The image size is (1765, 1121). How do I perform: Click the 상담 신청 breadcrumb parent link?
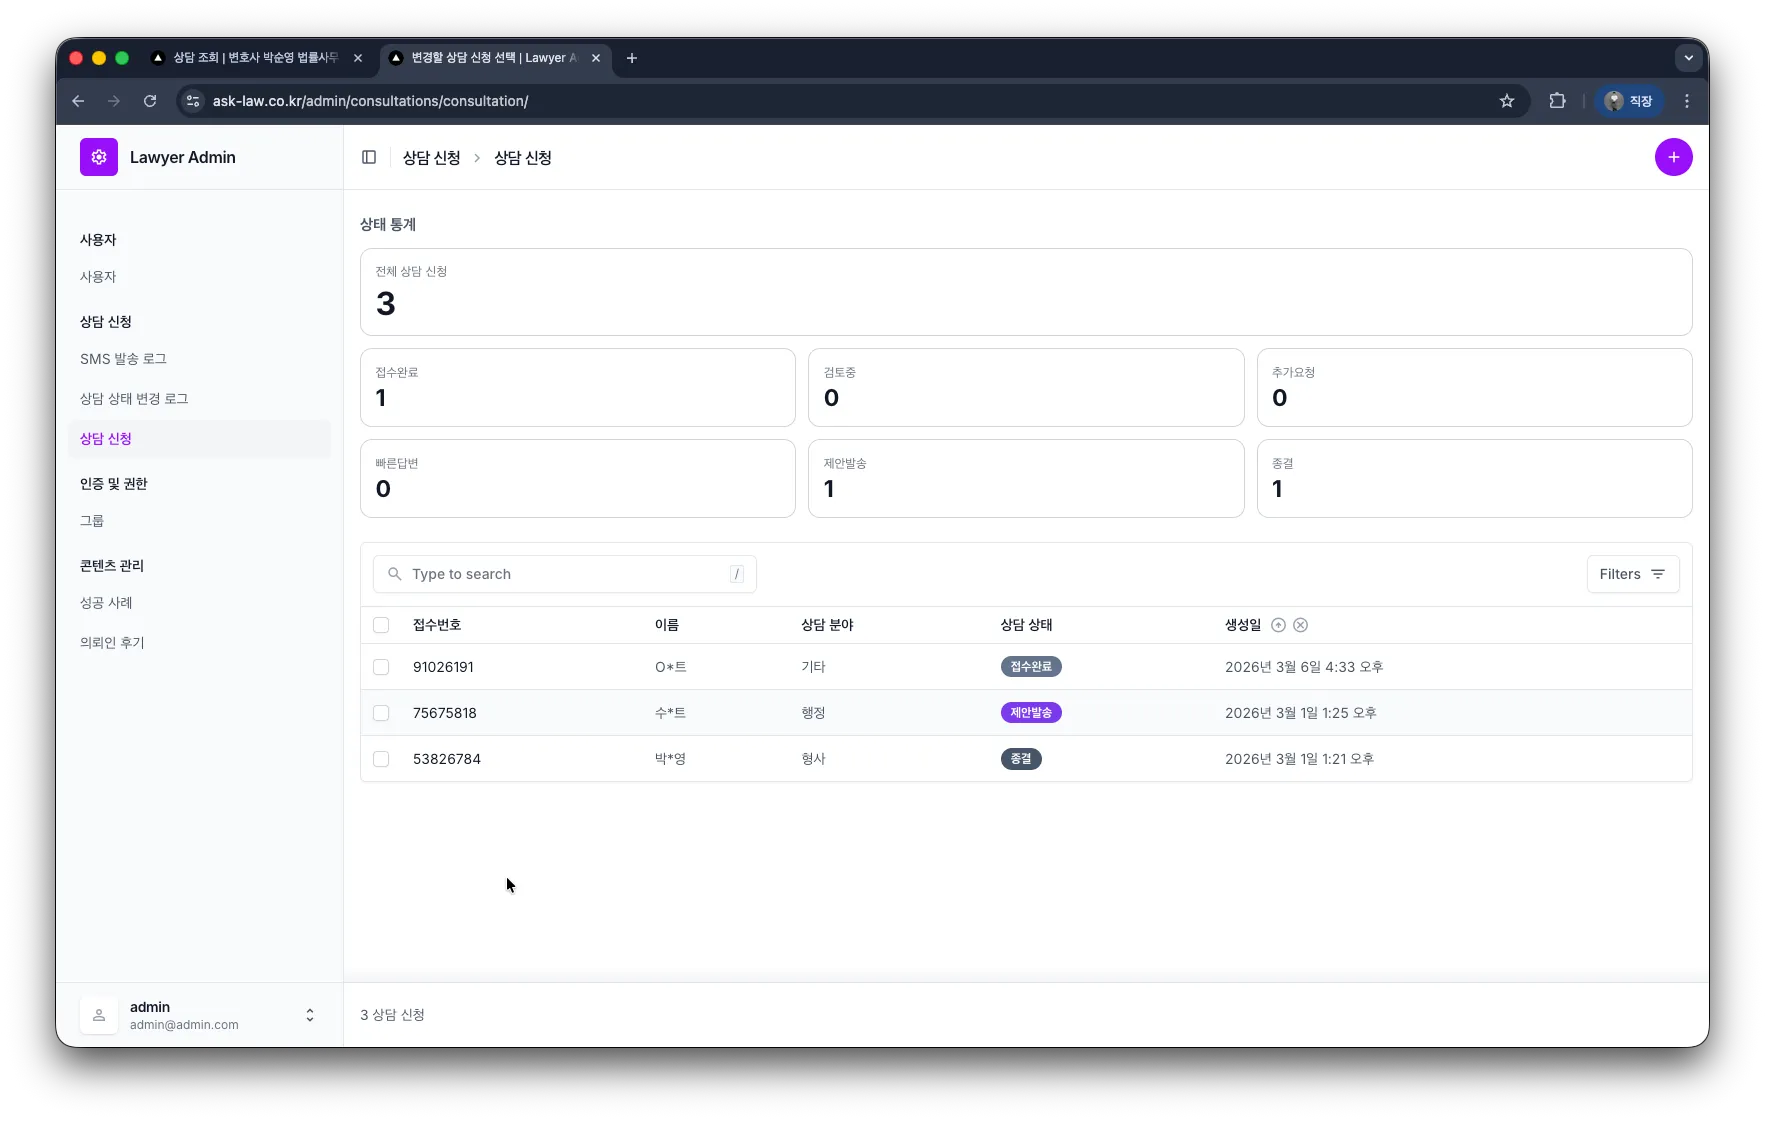tap(431, 158)
